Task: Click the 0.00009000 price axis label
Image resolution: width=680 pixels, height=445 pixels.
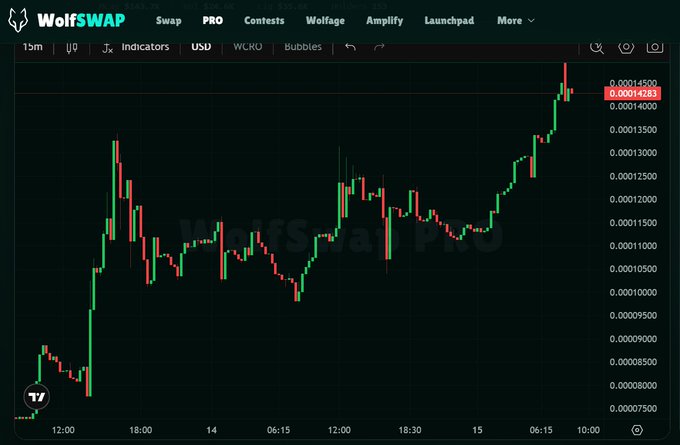Action: 633,339
